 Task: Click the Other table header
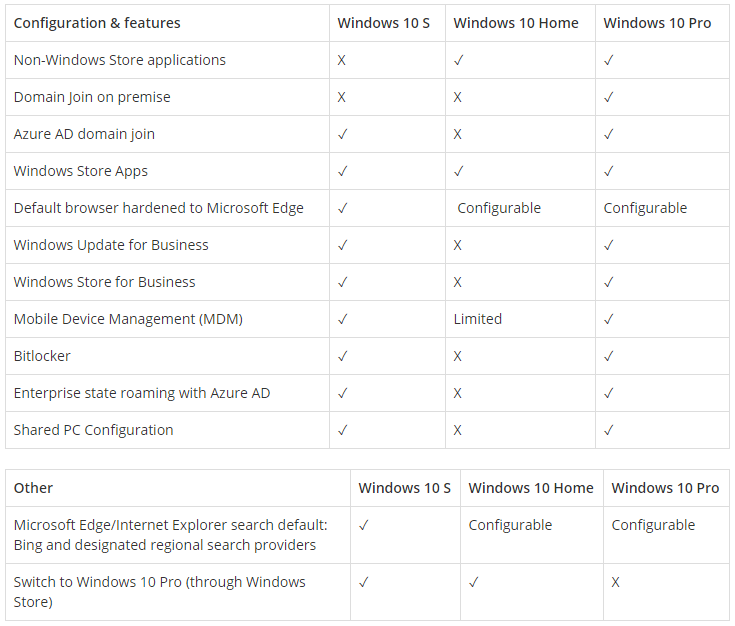[x=33, y=488]
